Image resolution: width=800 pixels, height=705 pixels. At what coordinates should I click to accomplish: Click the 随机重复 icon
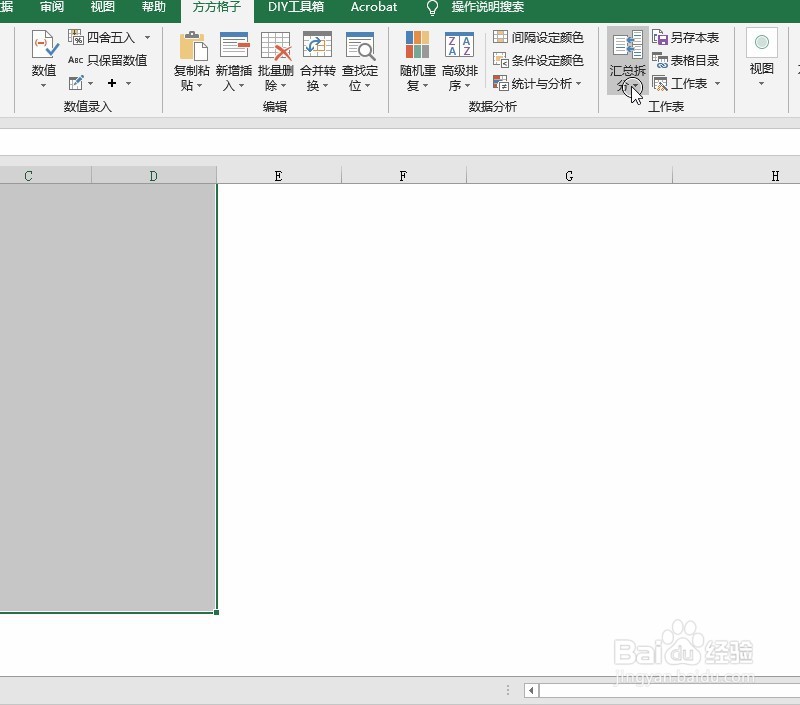(417, 44)
